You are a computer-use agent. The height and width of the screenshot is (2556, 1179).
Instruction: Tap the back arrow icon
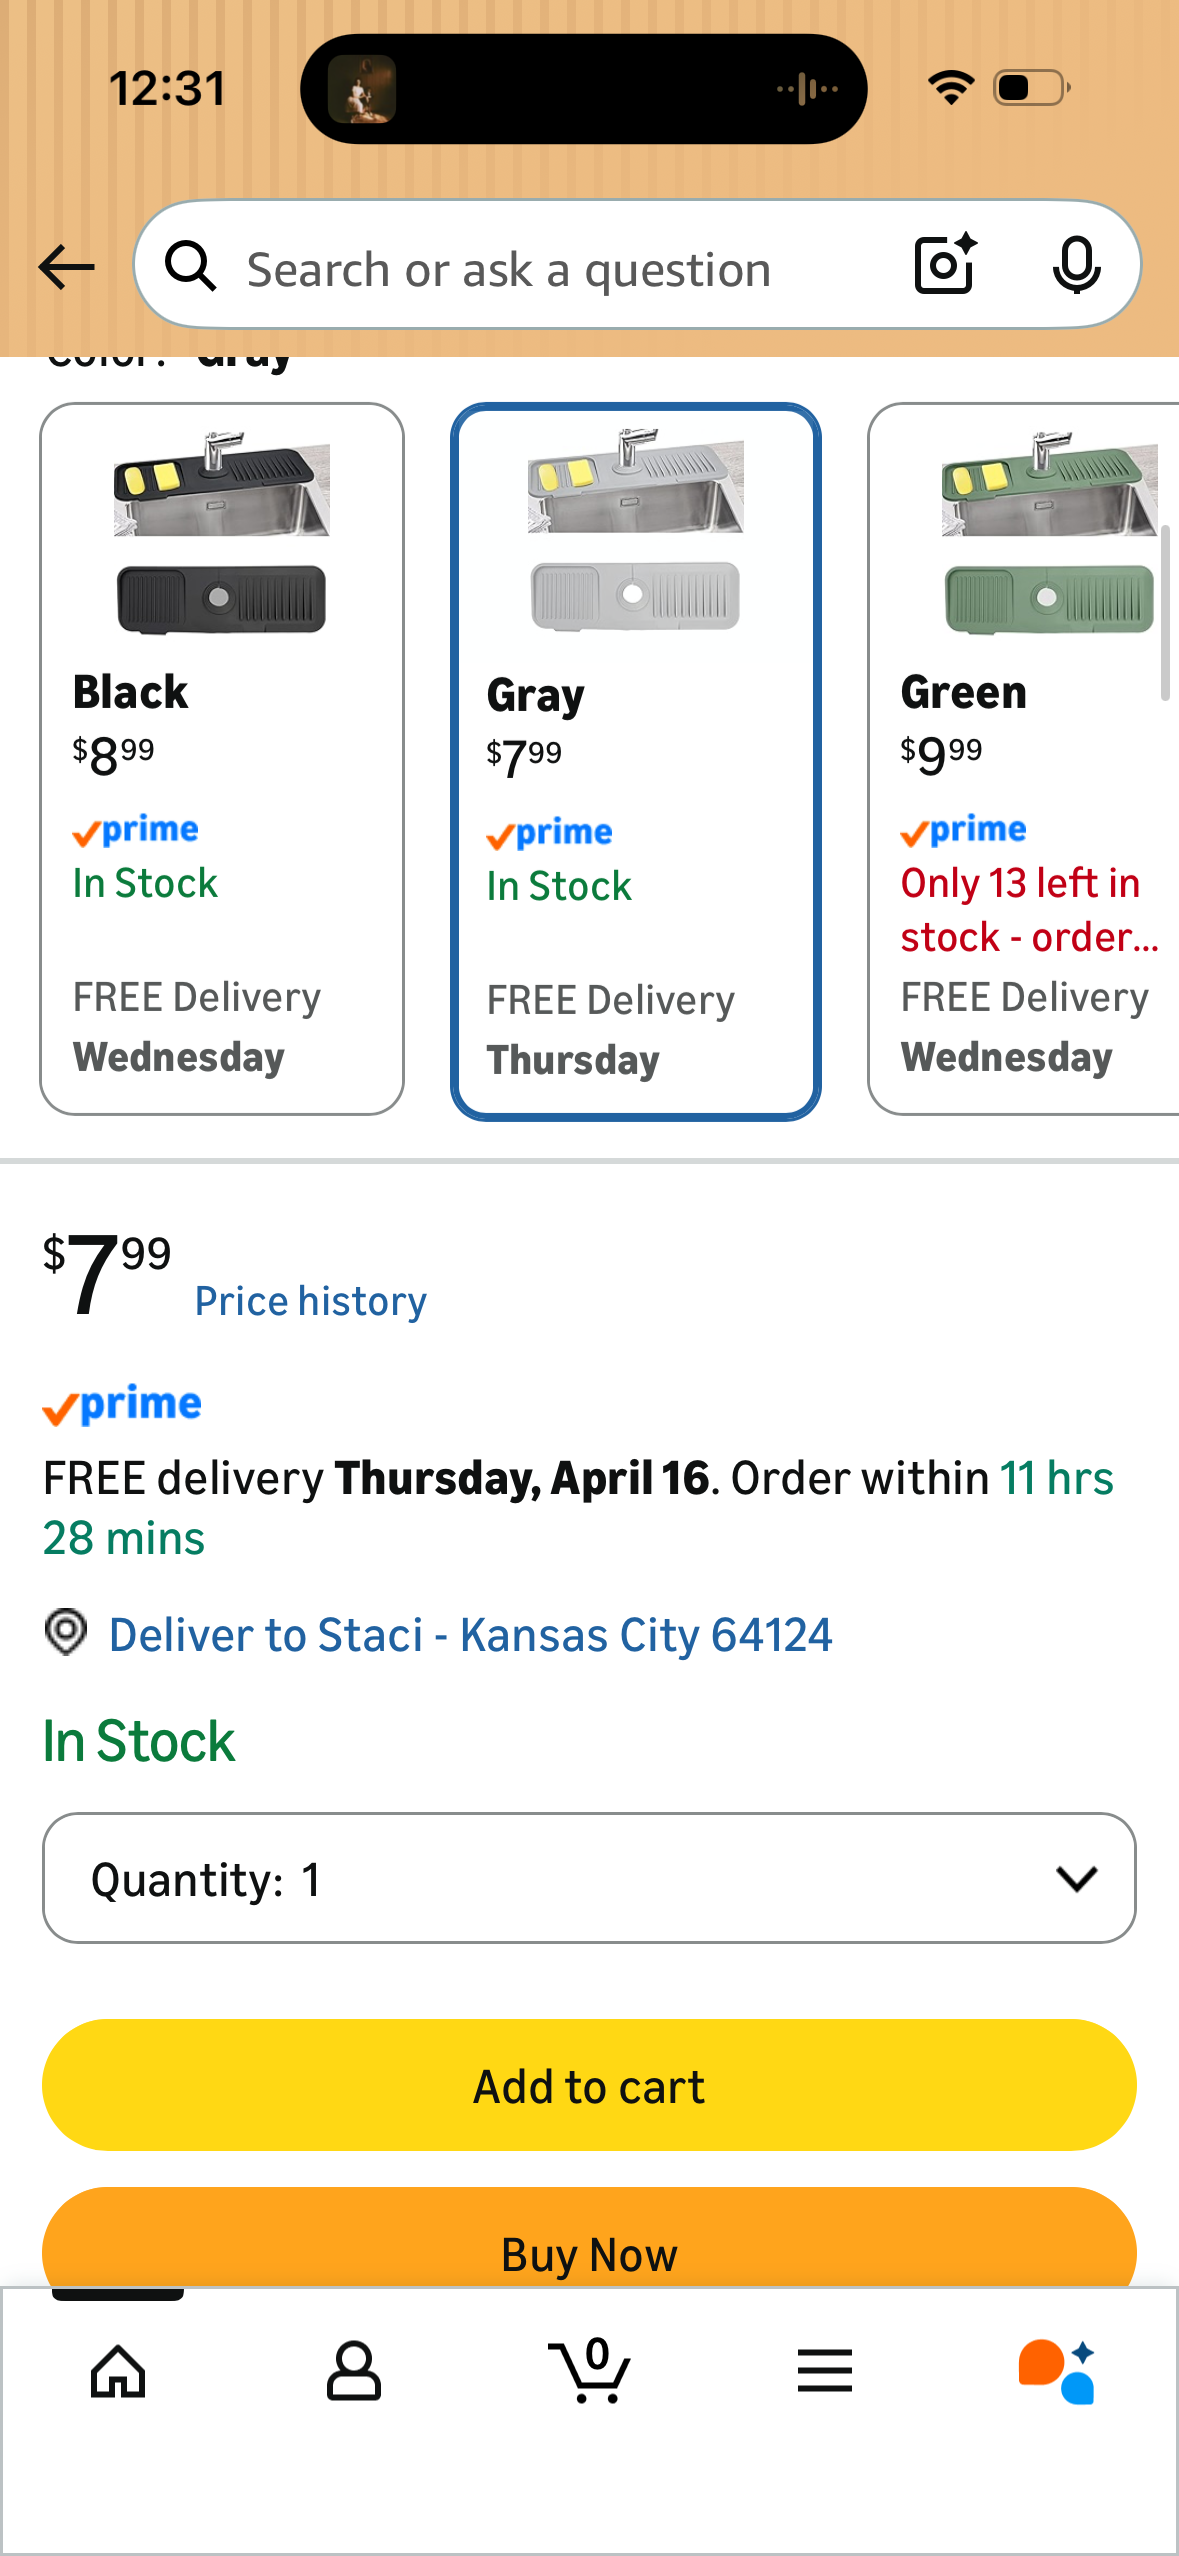click(66, 267)
